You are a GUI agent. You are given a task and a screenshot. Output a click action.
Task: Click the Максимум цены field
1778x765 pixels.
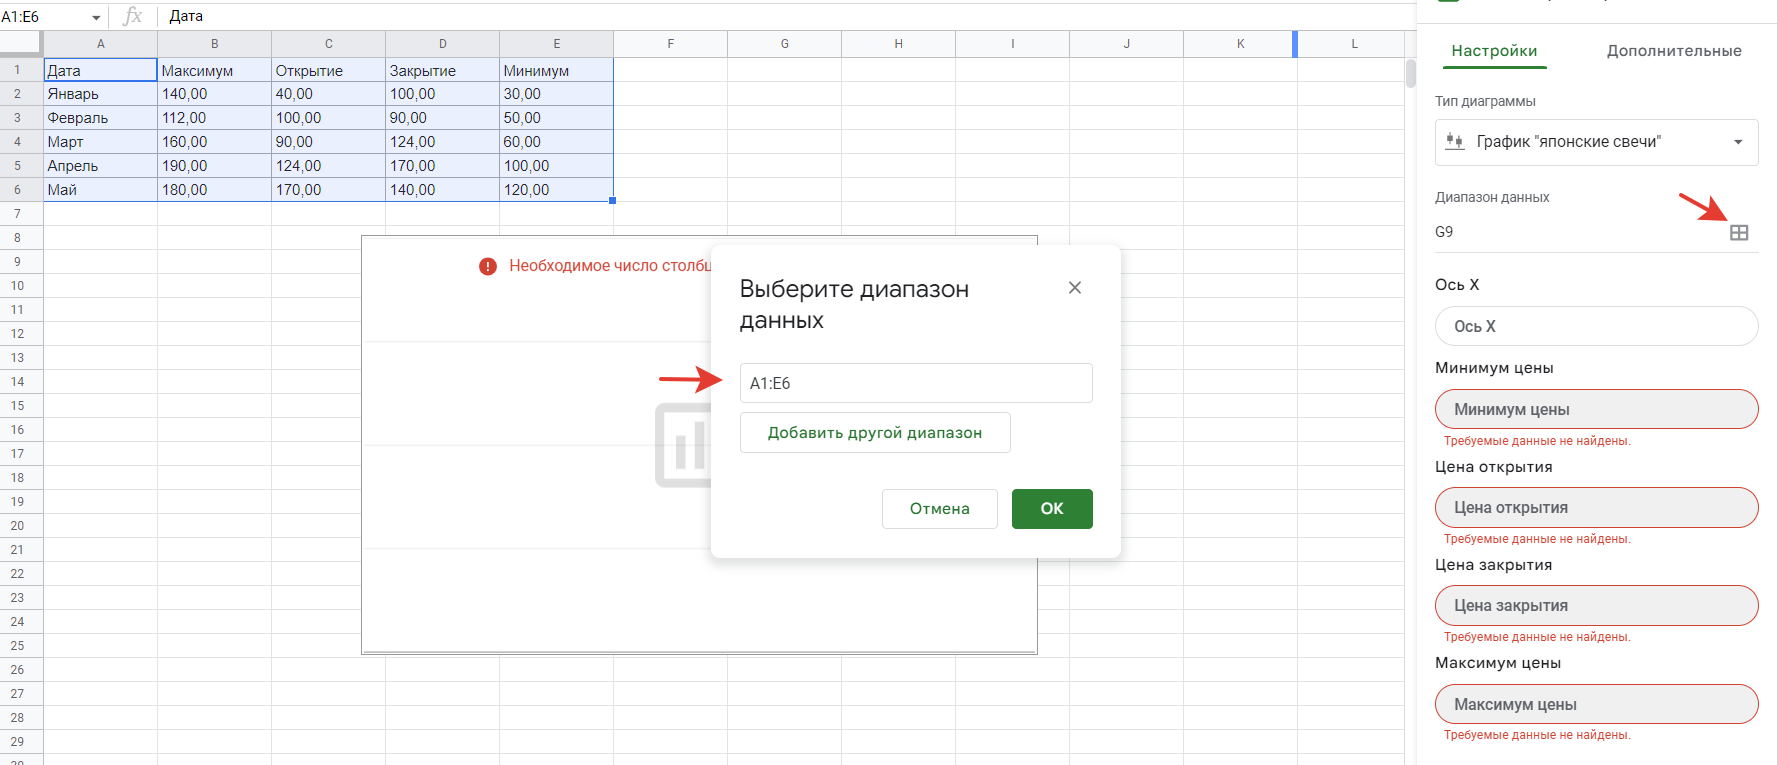click(x=1596, y=705)
